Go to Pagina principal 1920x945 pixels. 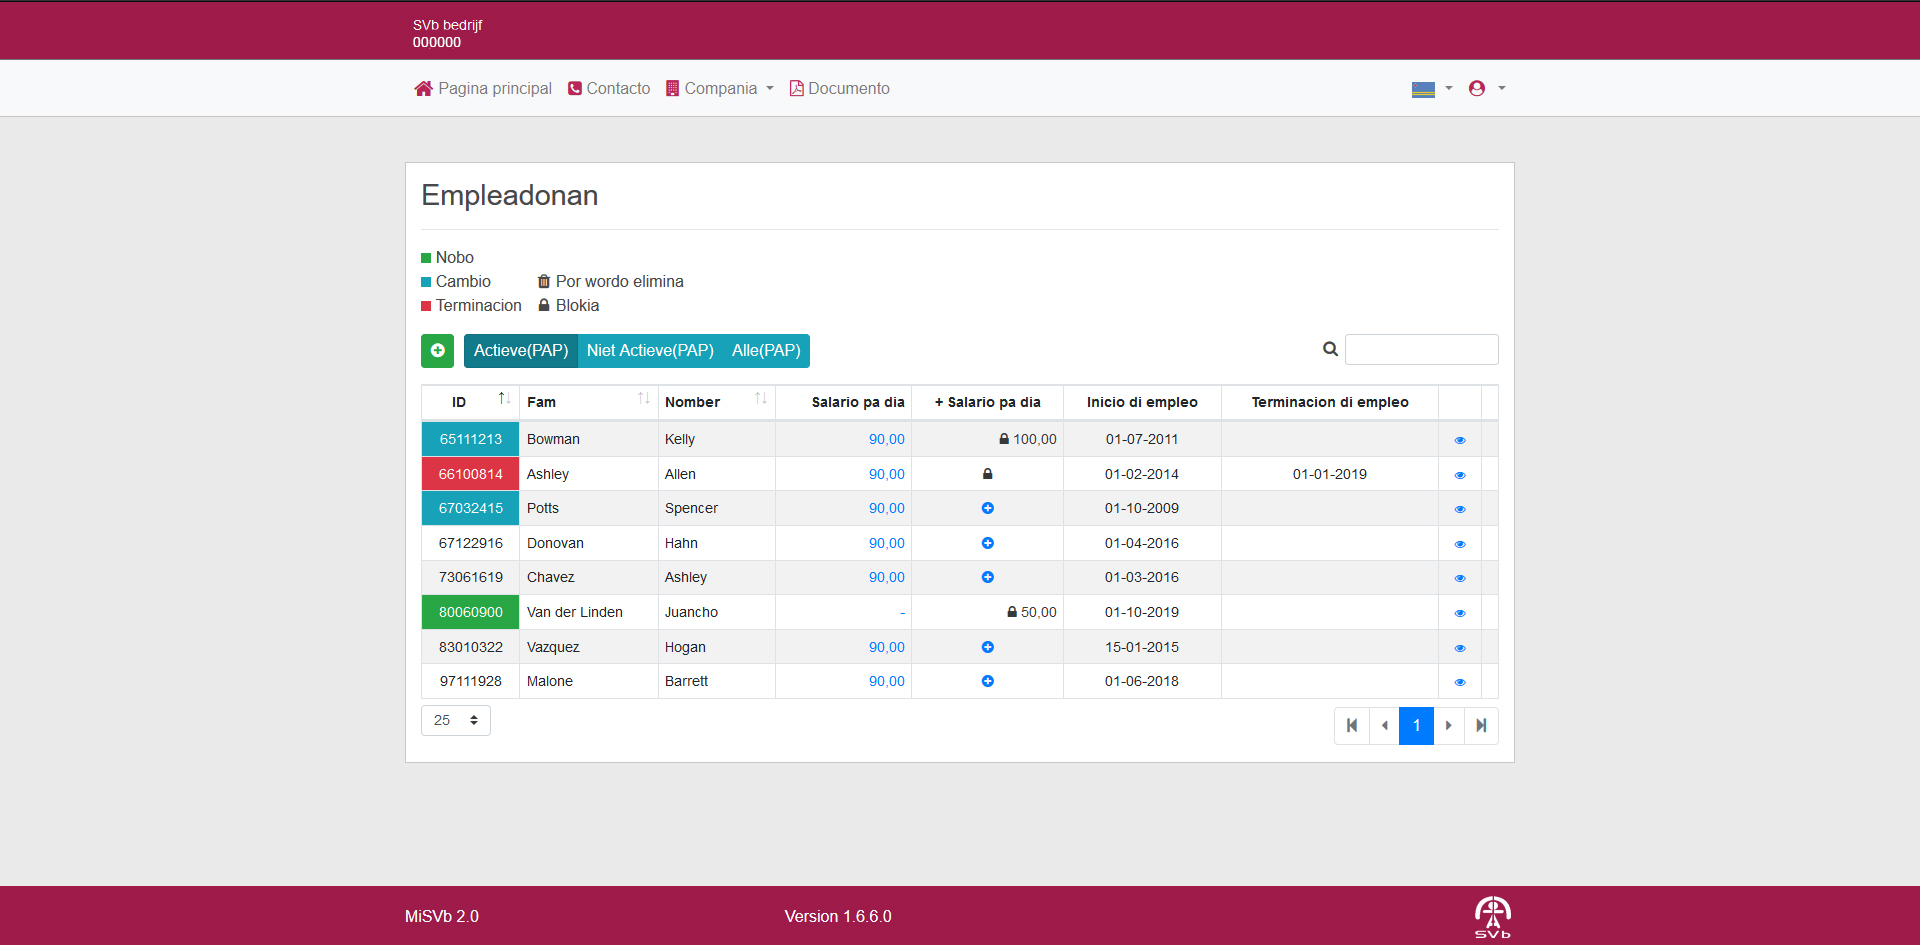click(483, 89)
